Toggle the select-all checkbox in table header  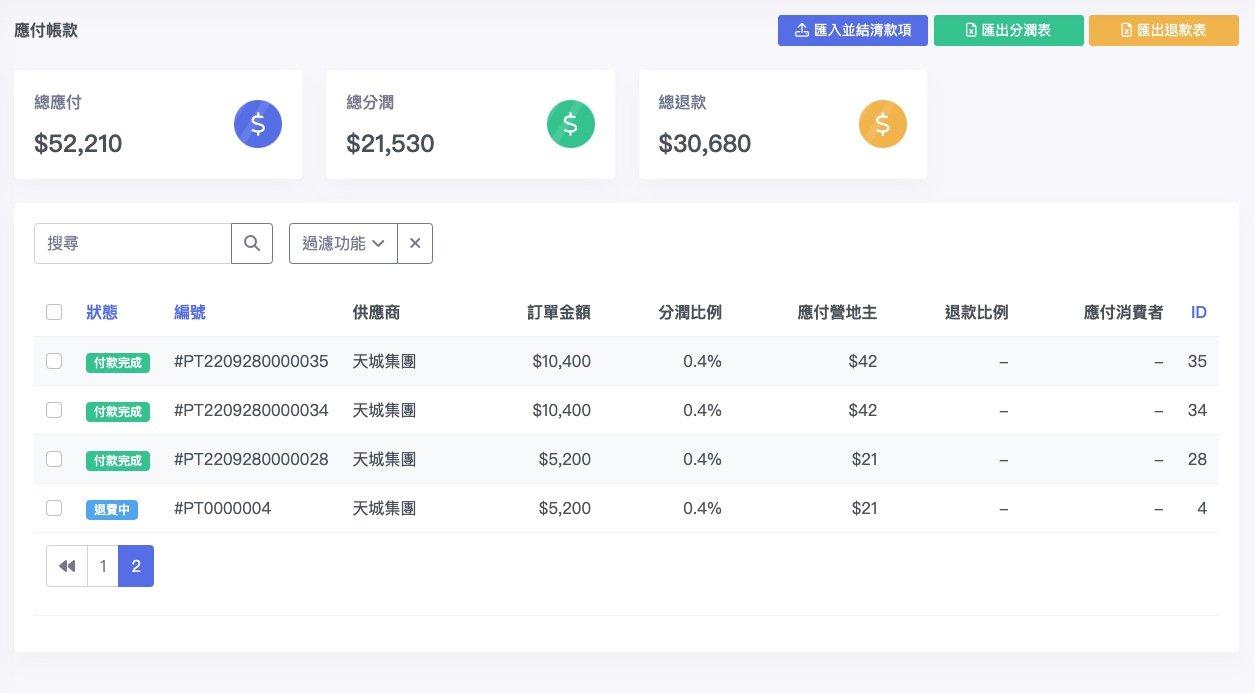pos(54,312)
